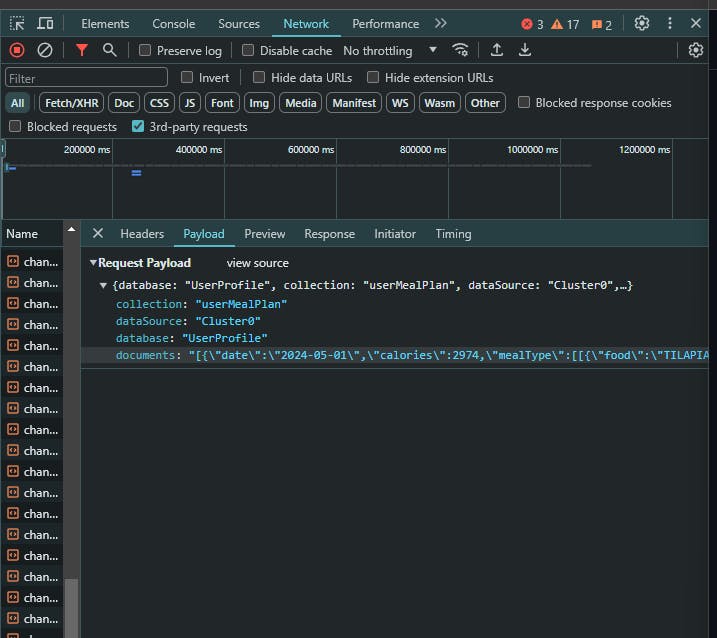Collapse the Request Payload section

(94, 263)
